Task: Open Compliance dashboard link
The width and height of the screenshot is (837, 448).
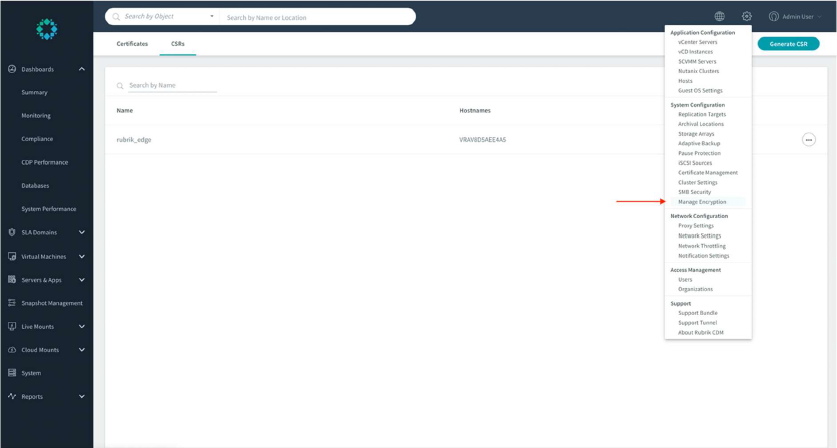Action: (37, 139)
